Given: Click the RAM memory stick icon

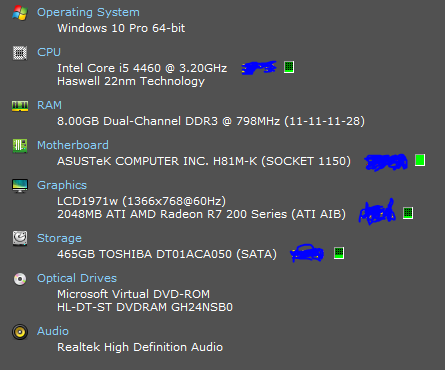Looking at the screenshot, I should pos(20,106).
